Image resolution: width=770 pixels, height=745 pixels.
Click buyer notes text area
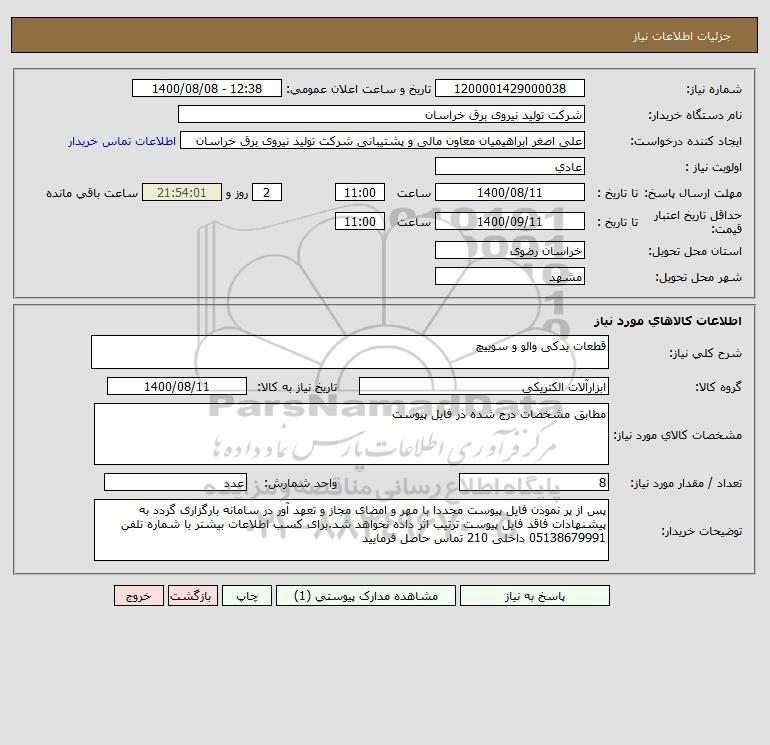point(351,530)
